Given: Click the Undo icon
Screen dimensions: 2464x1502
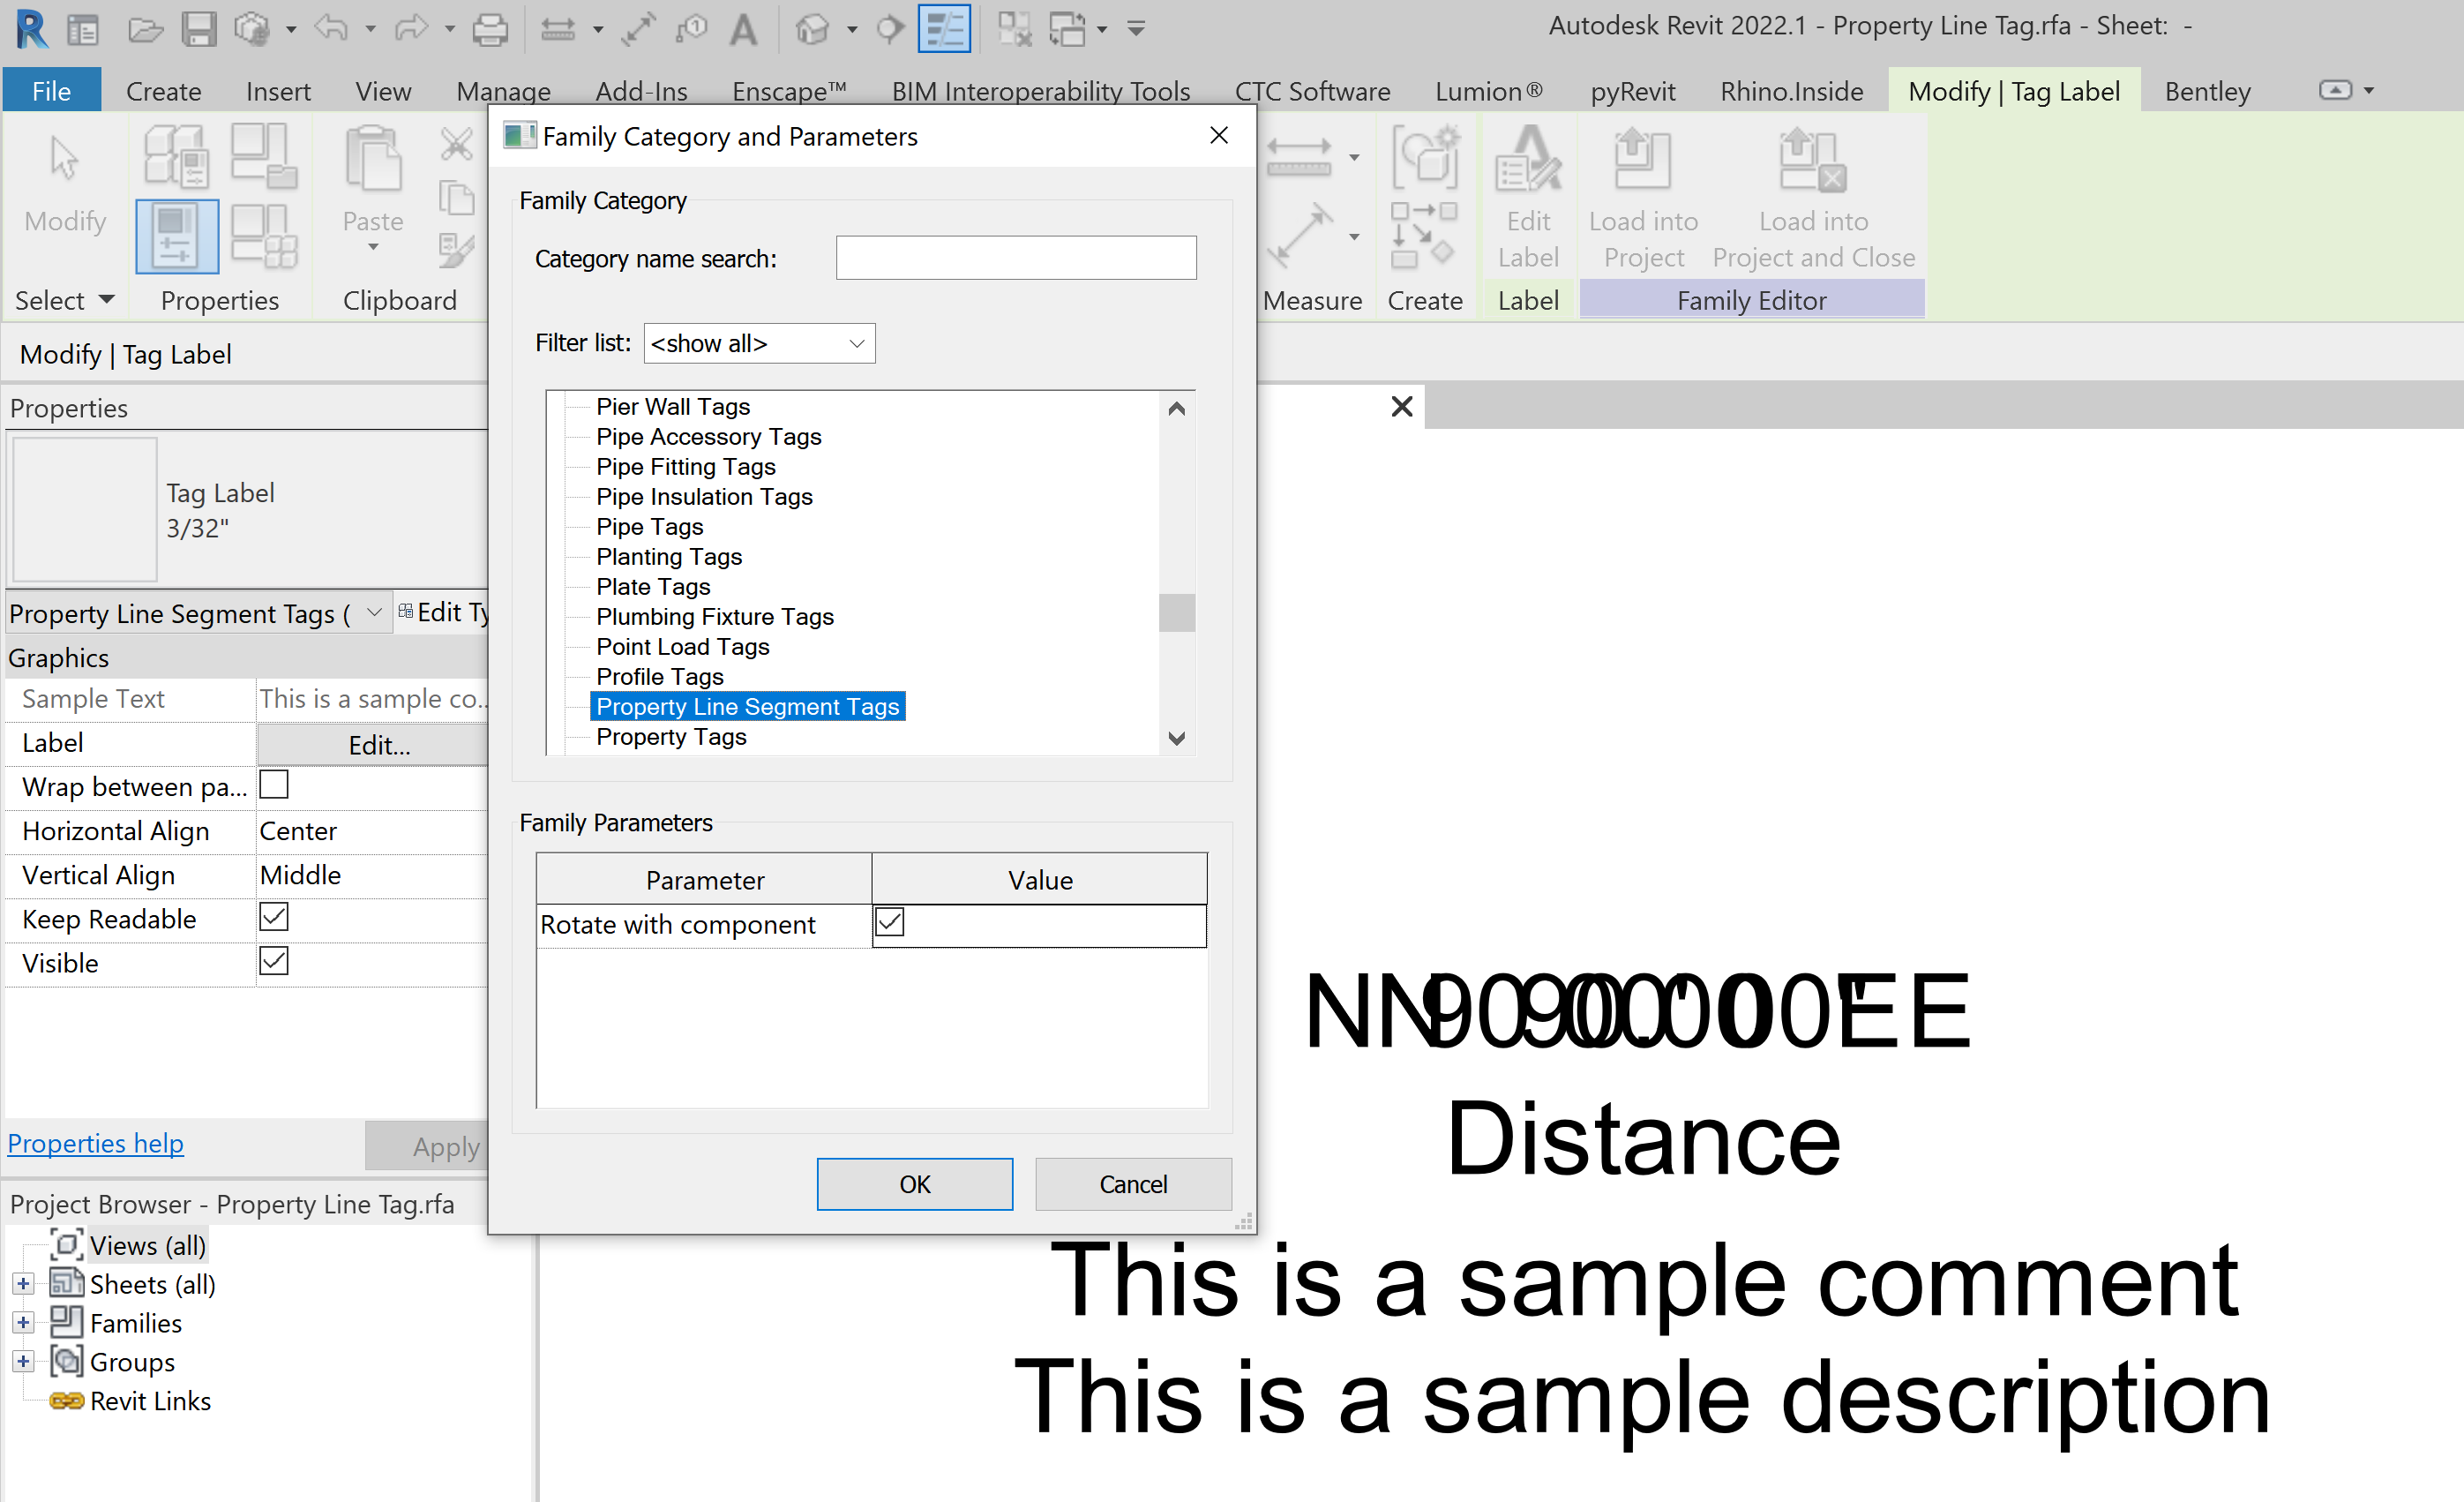Looking at the screenshot, I should (330, 29).
